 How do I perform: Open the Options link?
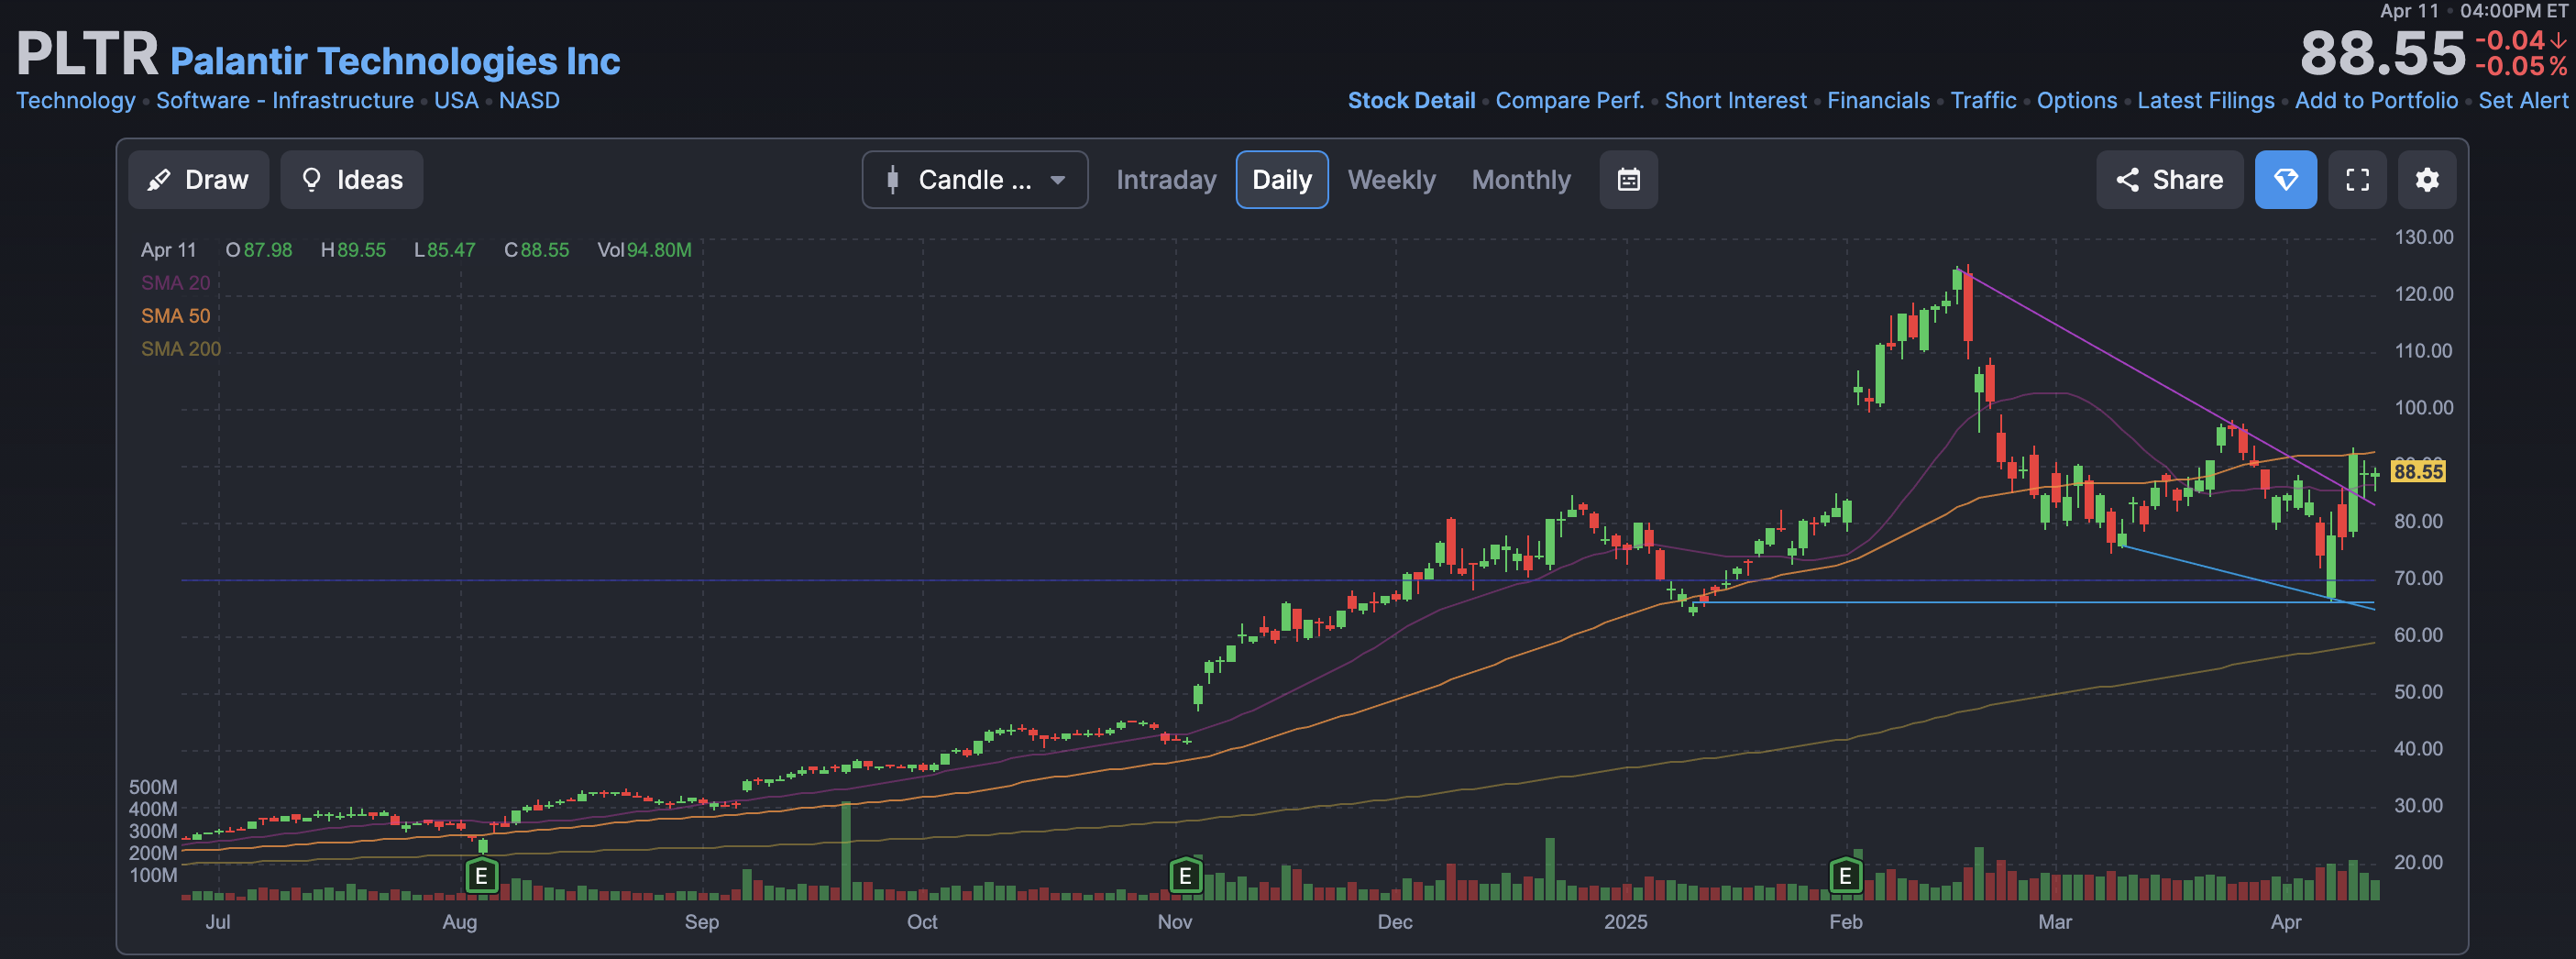[x=2076, y=100]
